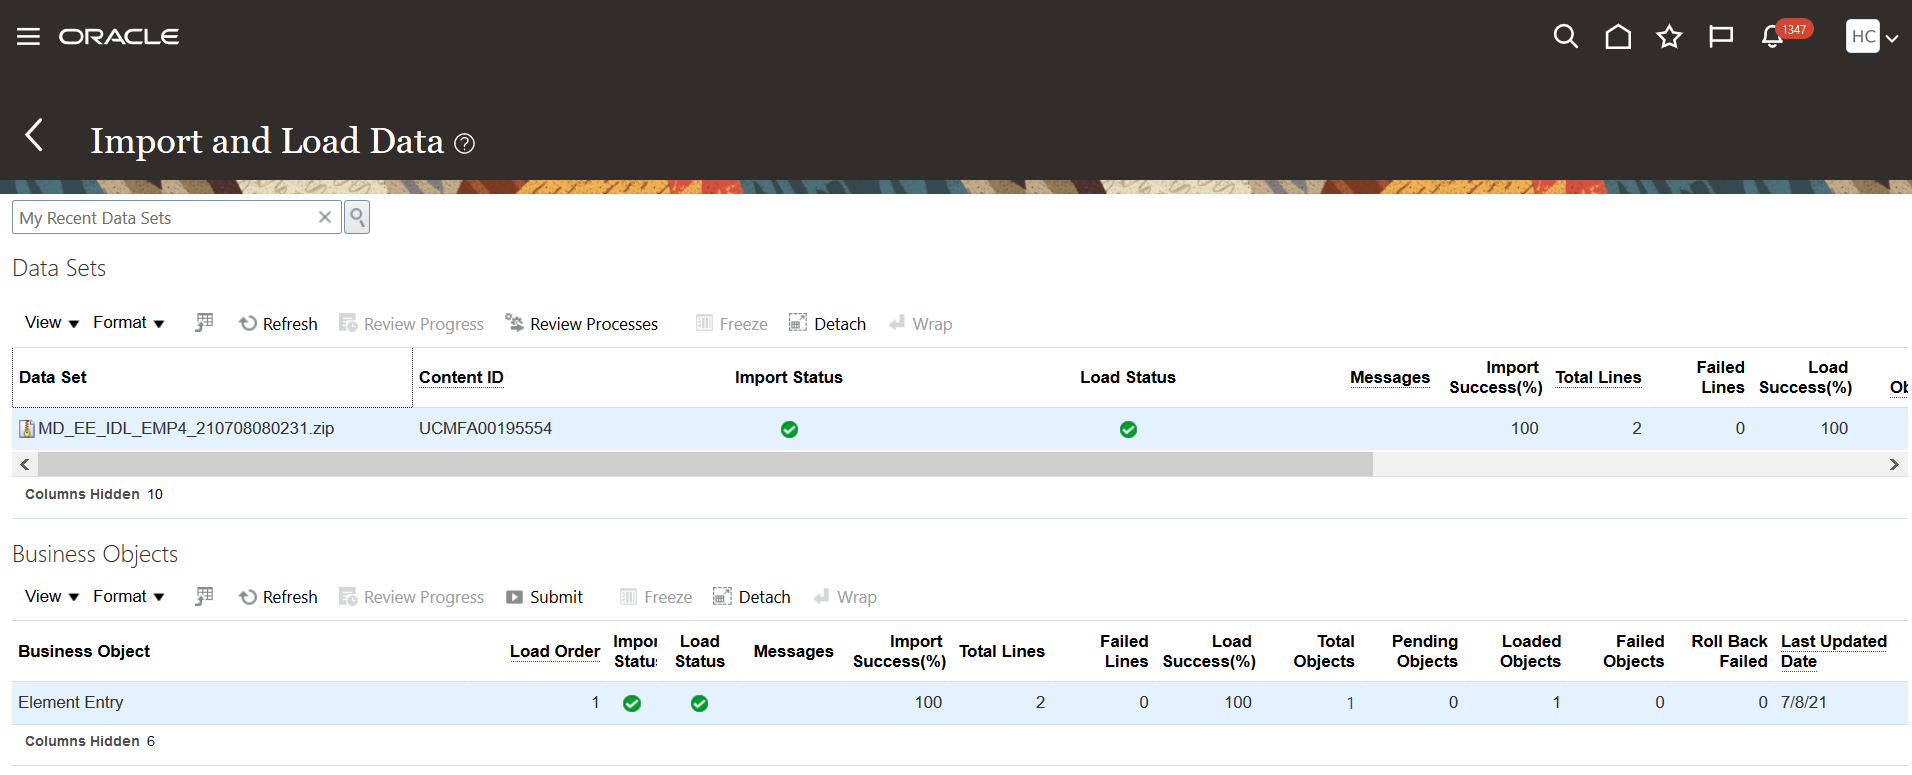Screen dimensions: 1912x775
Task: Click the right arrow of Data Sets scrollbar
Action: 1894,464
